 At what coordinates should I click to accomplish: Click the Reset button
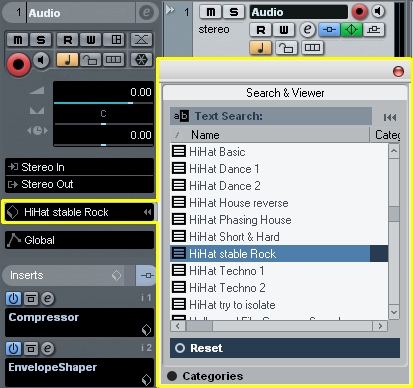tap(285, 348)
